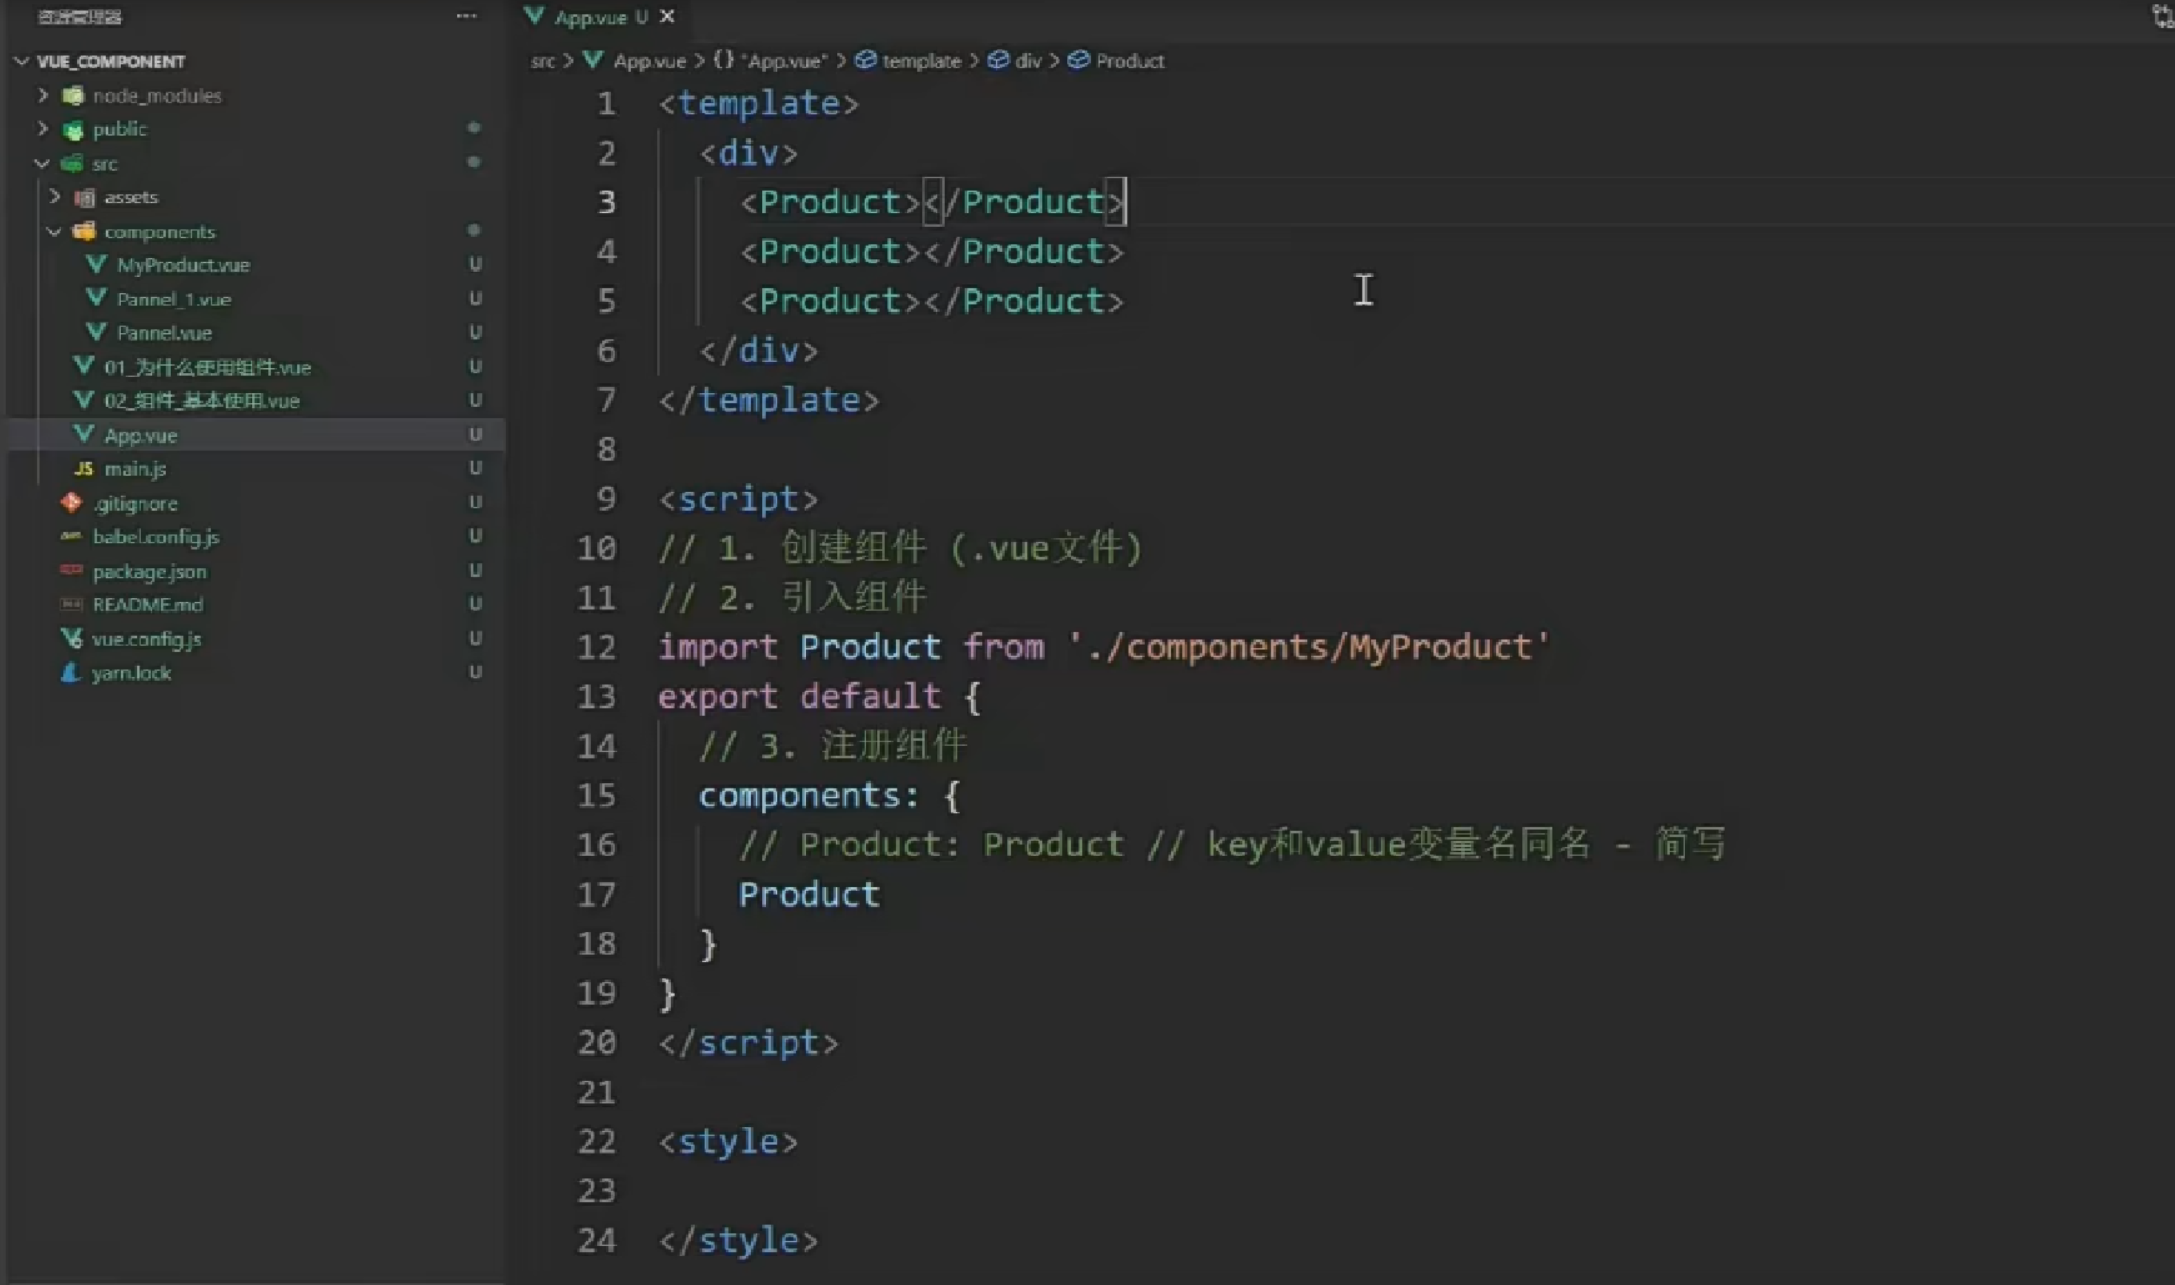Click the Vue icon beside MyProduct.vue
Viewport: 2175px width, 1285px height.
(x=97, y=265)
